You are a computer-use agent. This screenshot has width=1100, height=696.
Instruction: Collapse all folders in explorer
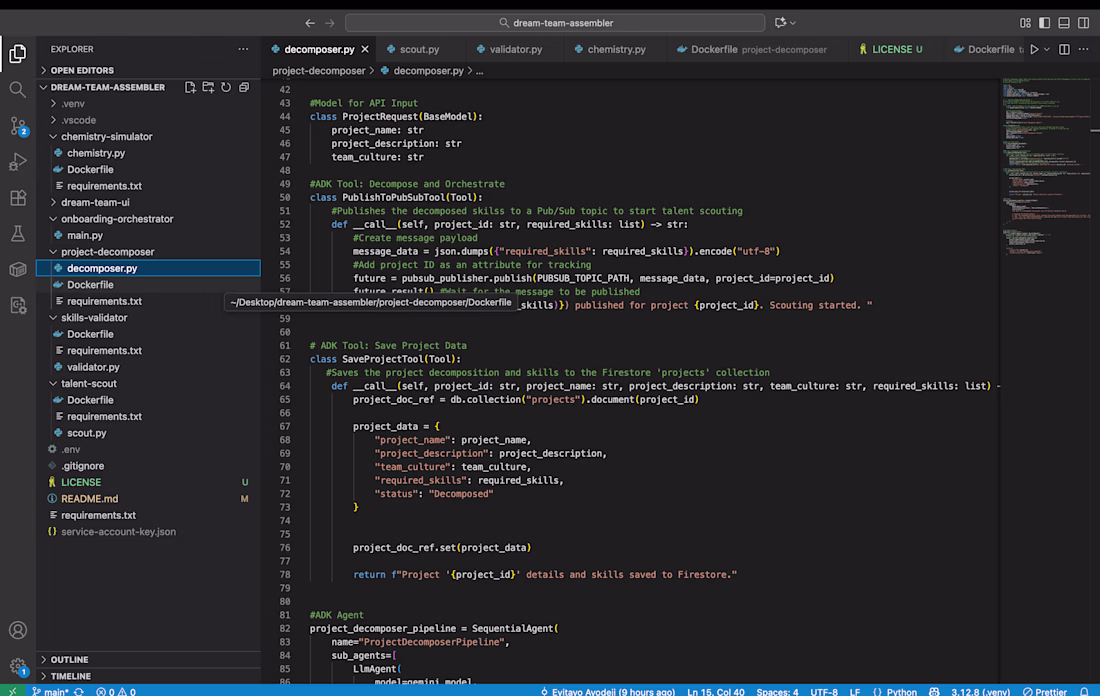(244, 87)
